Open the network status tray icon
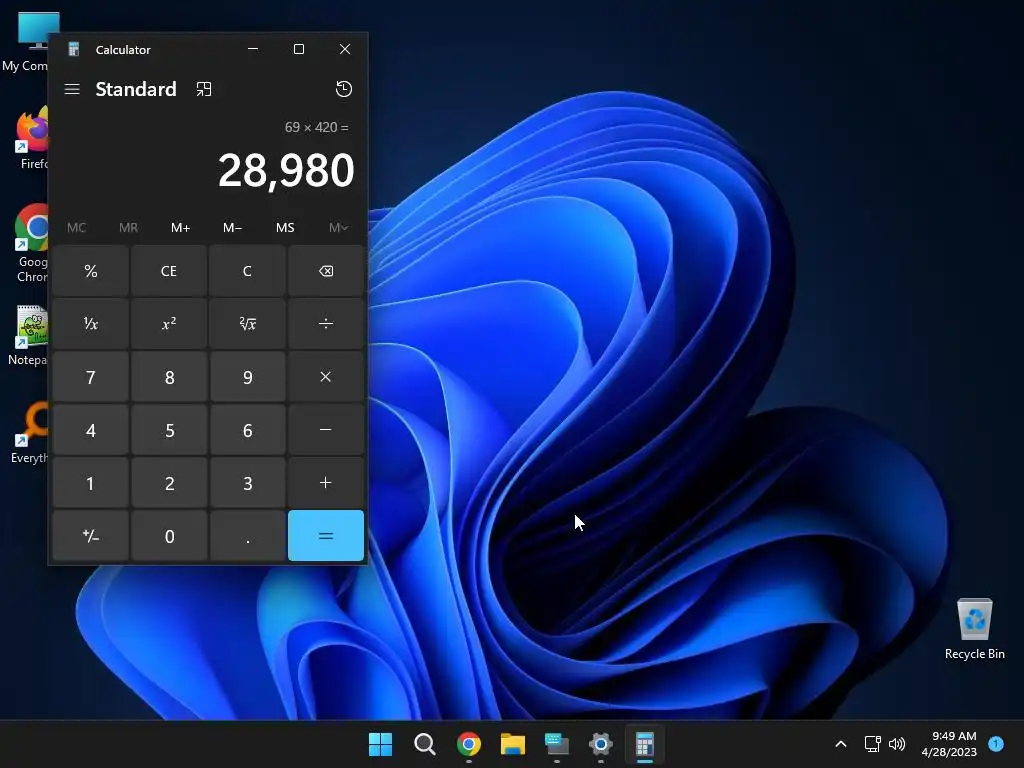Screen dimensions: 1024x768 (x=872, y=744)
